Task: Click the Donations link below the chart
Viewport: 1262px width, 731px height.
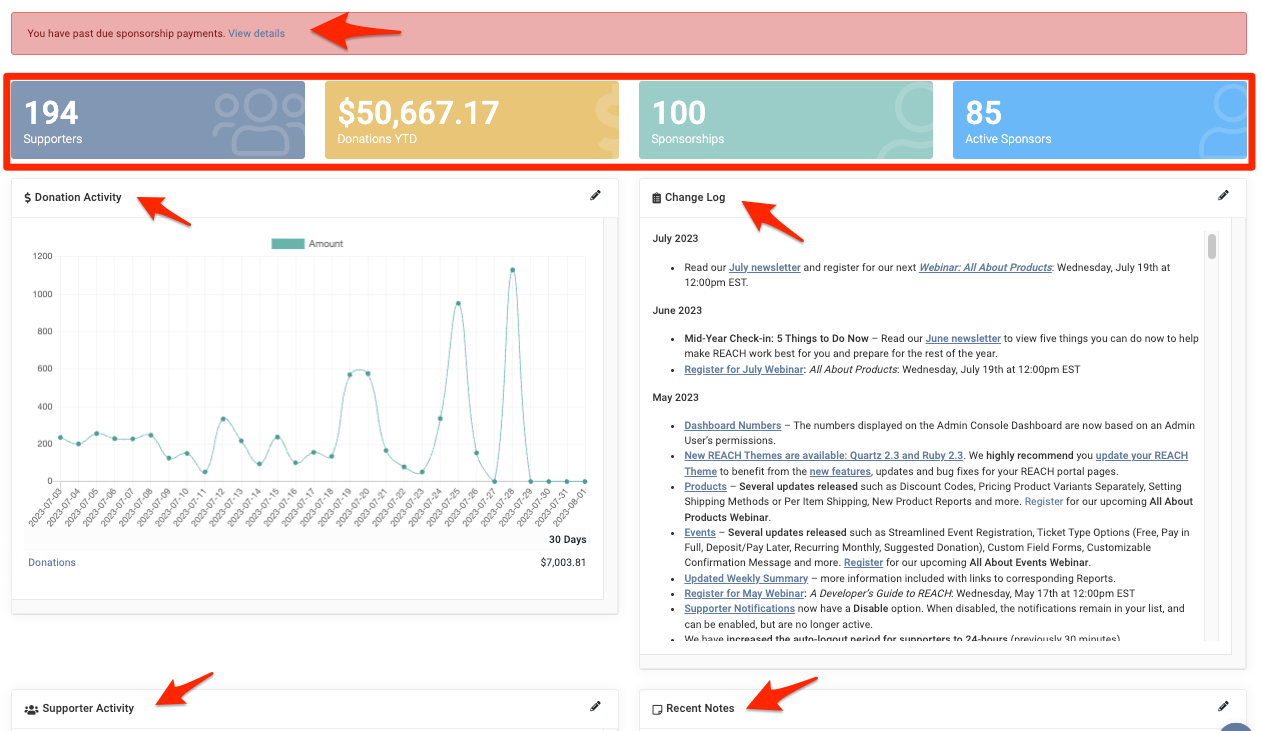Action: coord(51,562)
